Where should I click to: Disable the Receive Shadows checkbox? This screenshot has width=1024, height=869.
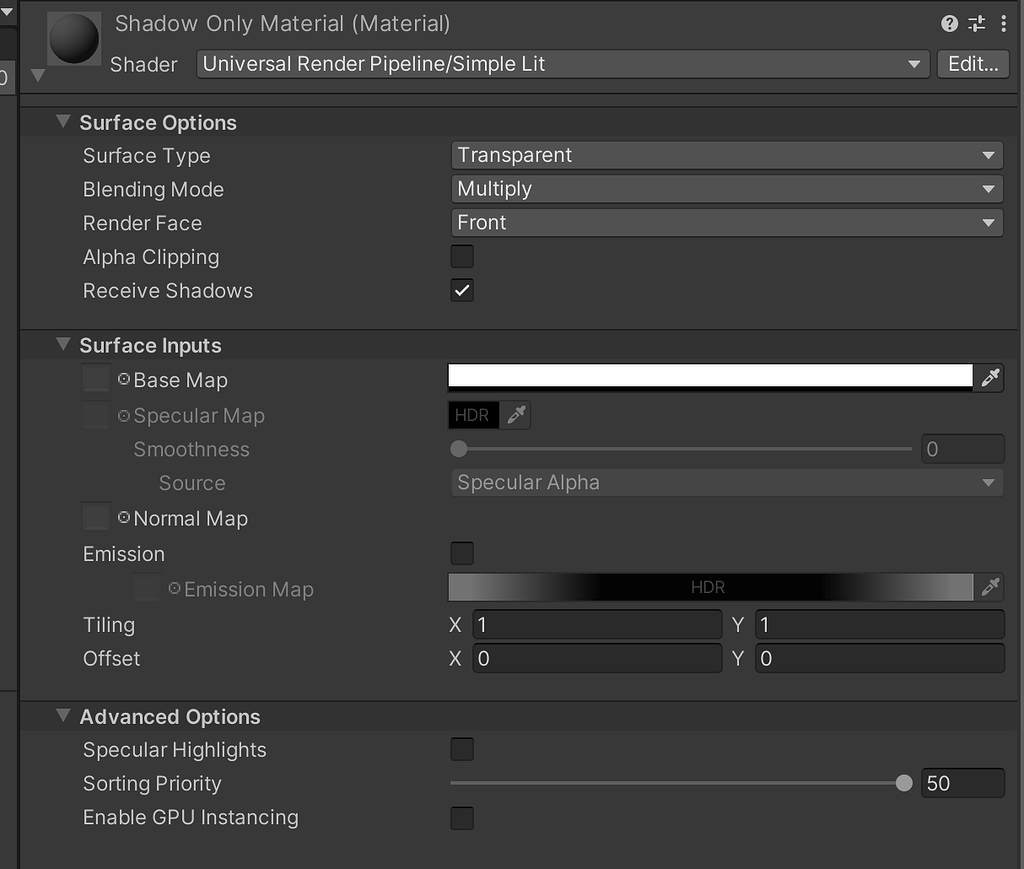click(x=462, y=291)
